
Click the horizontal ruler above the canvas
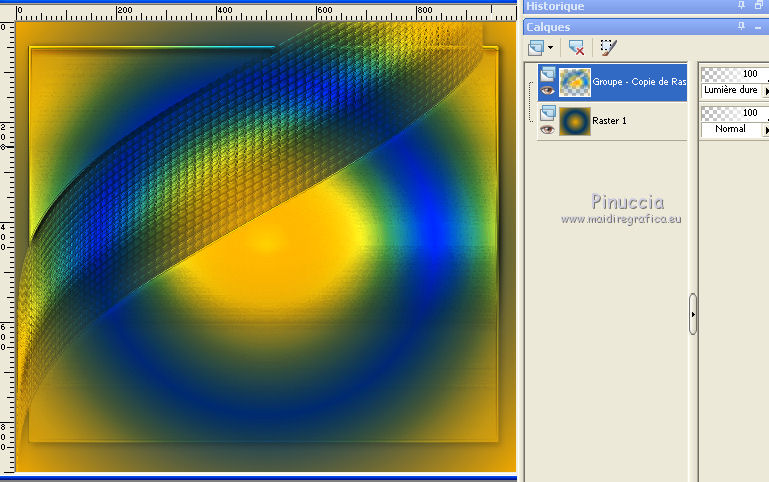pos(266,13)
